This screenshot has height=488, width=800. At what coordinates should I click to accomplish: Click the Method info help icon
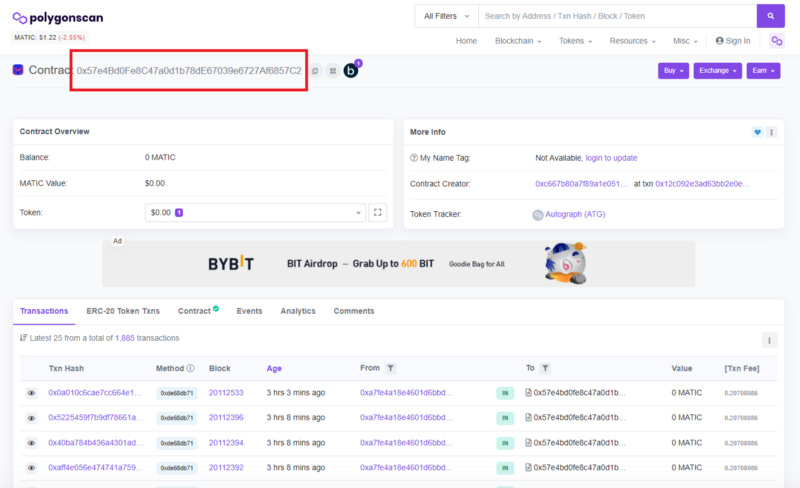pos(190,368)
